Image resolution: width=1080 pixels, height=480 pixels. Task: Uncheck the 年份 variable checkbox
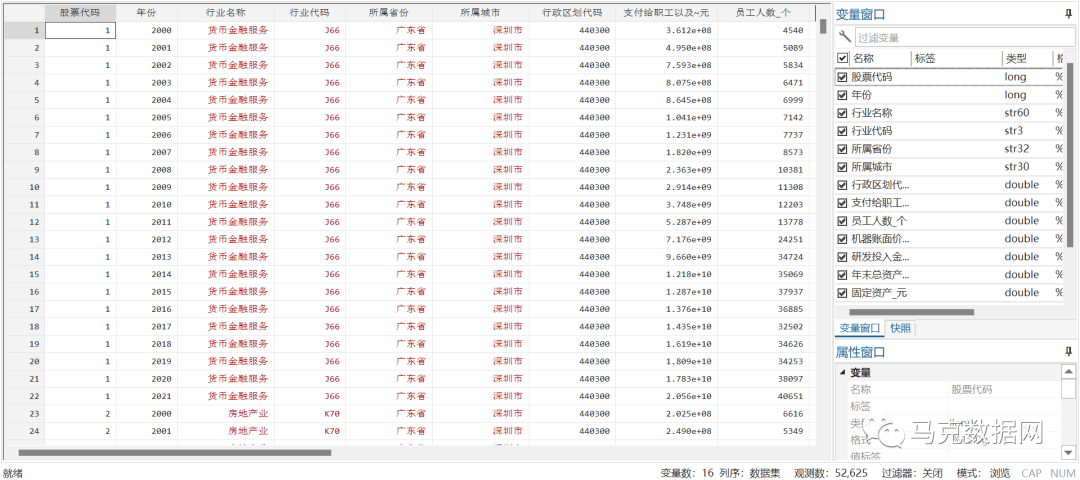coord(842,95)
